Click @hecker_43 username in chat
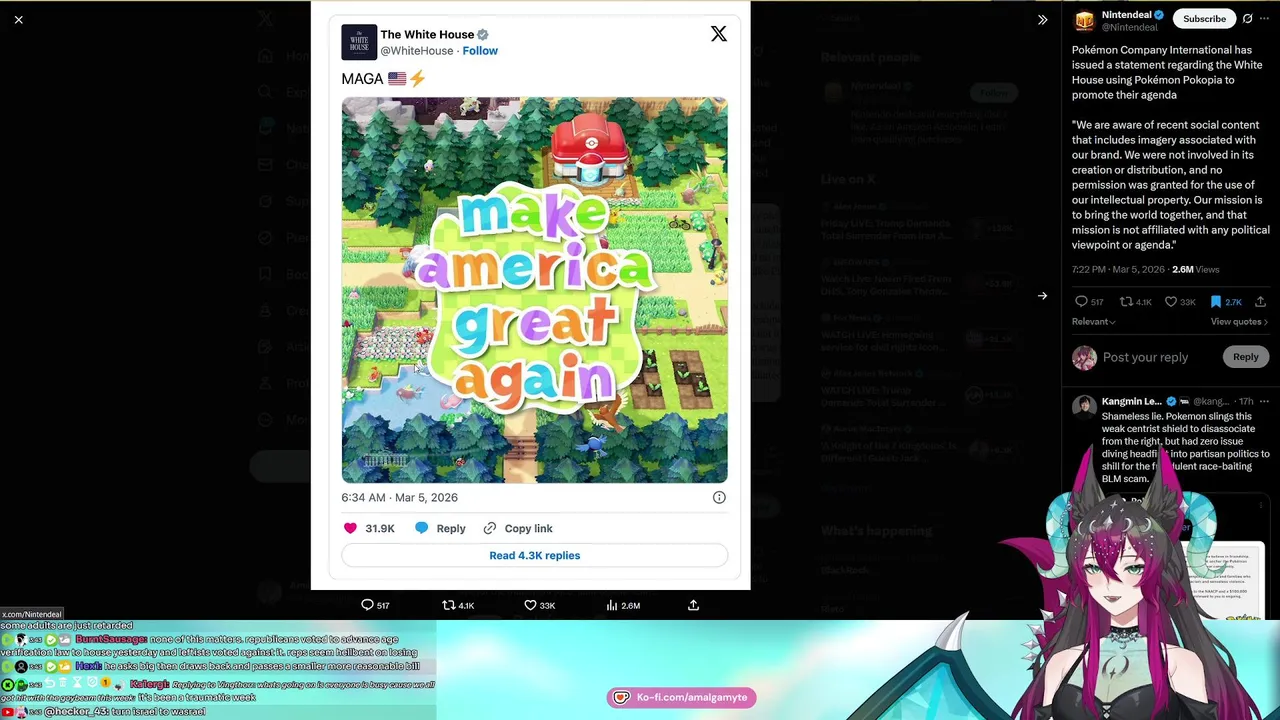 76,711
